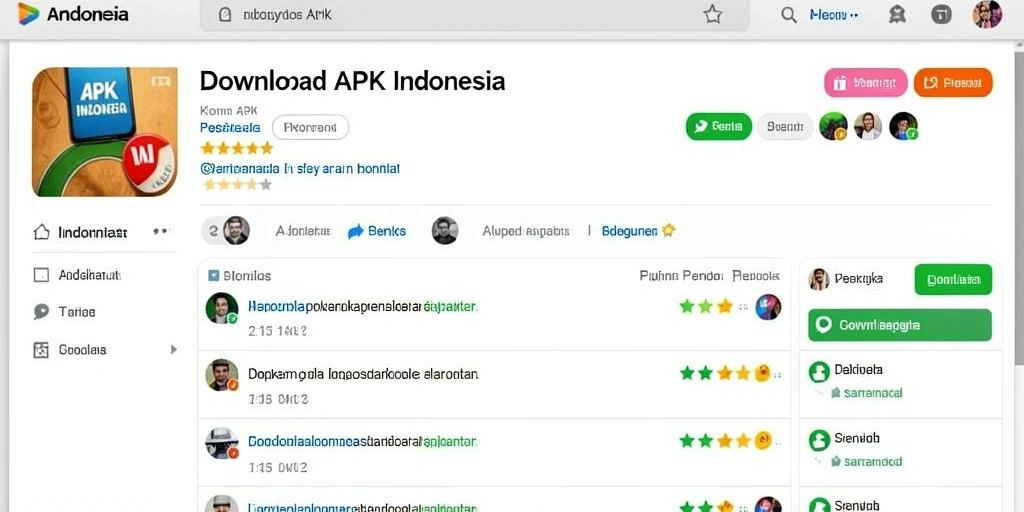Click the green-background avatar near Seandt
Image resolution: width=1024 pixels, height=512 pixels.
click(833, 126)
